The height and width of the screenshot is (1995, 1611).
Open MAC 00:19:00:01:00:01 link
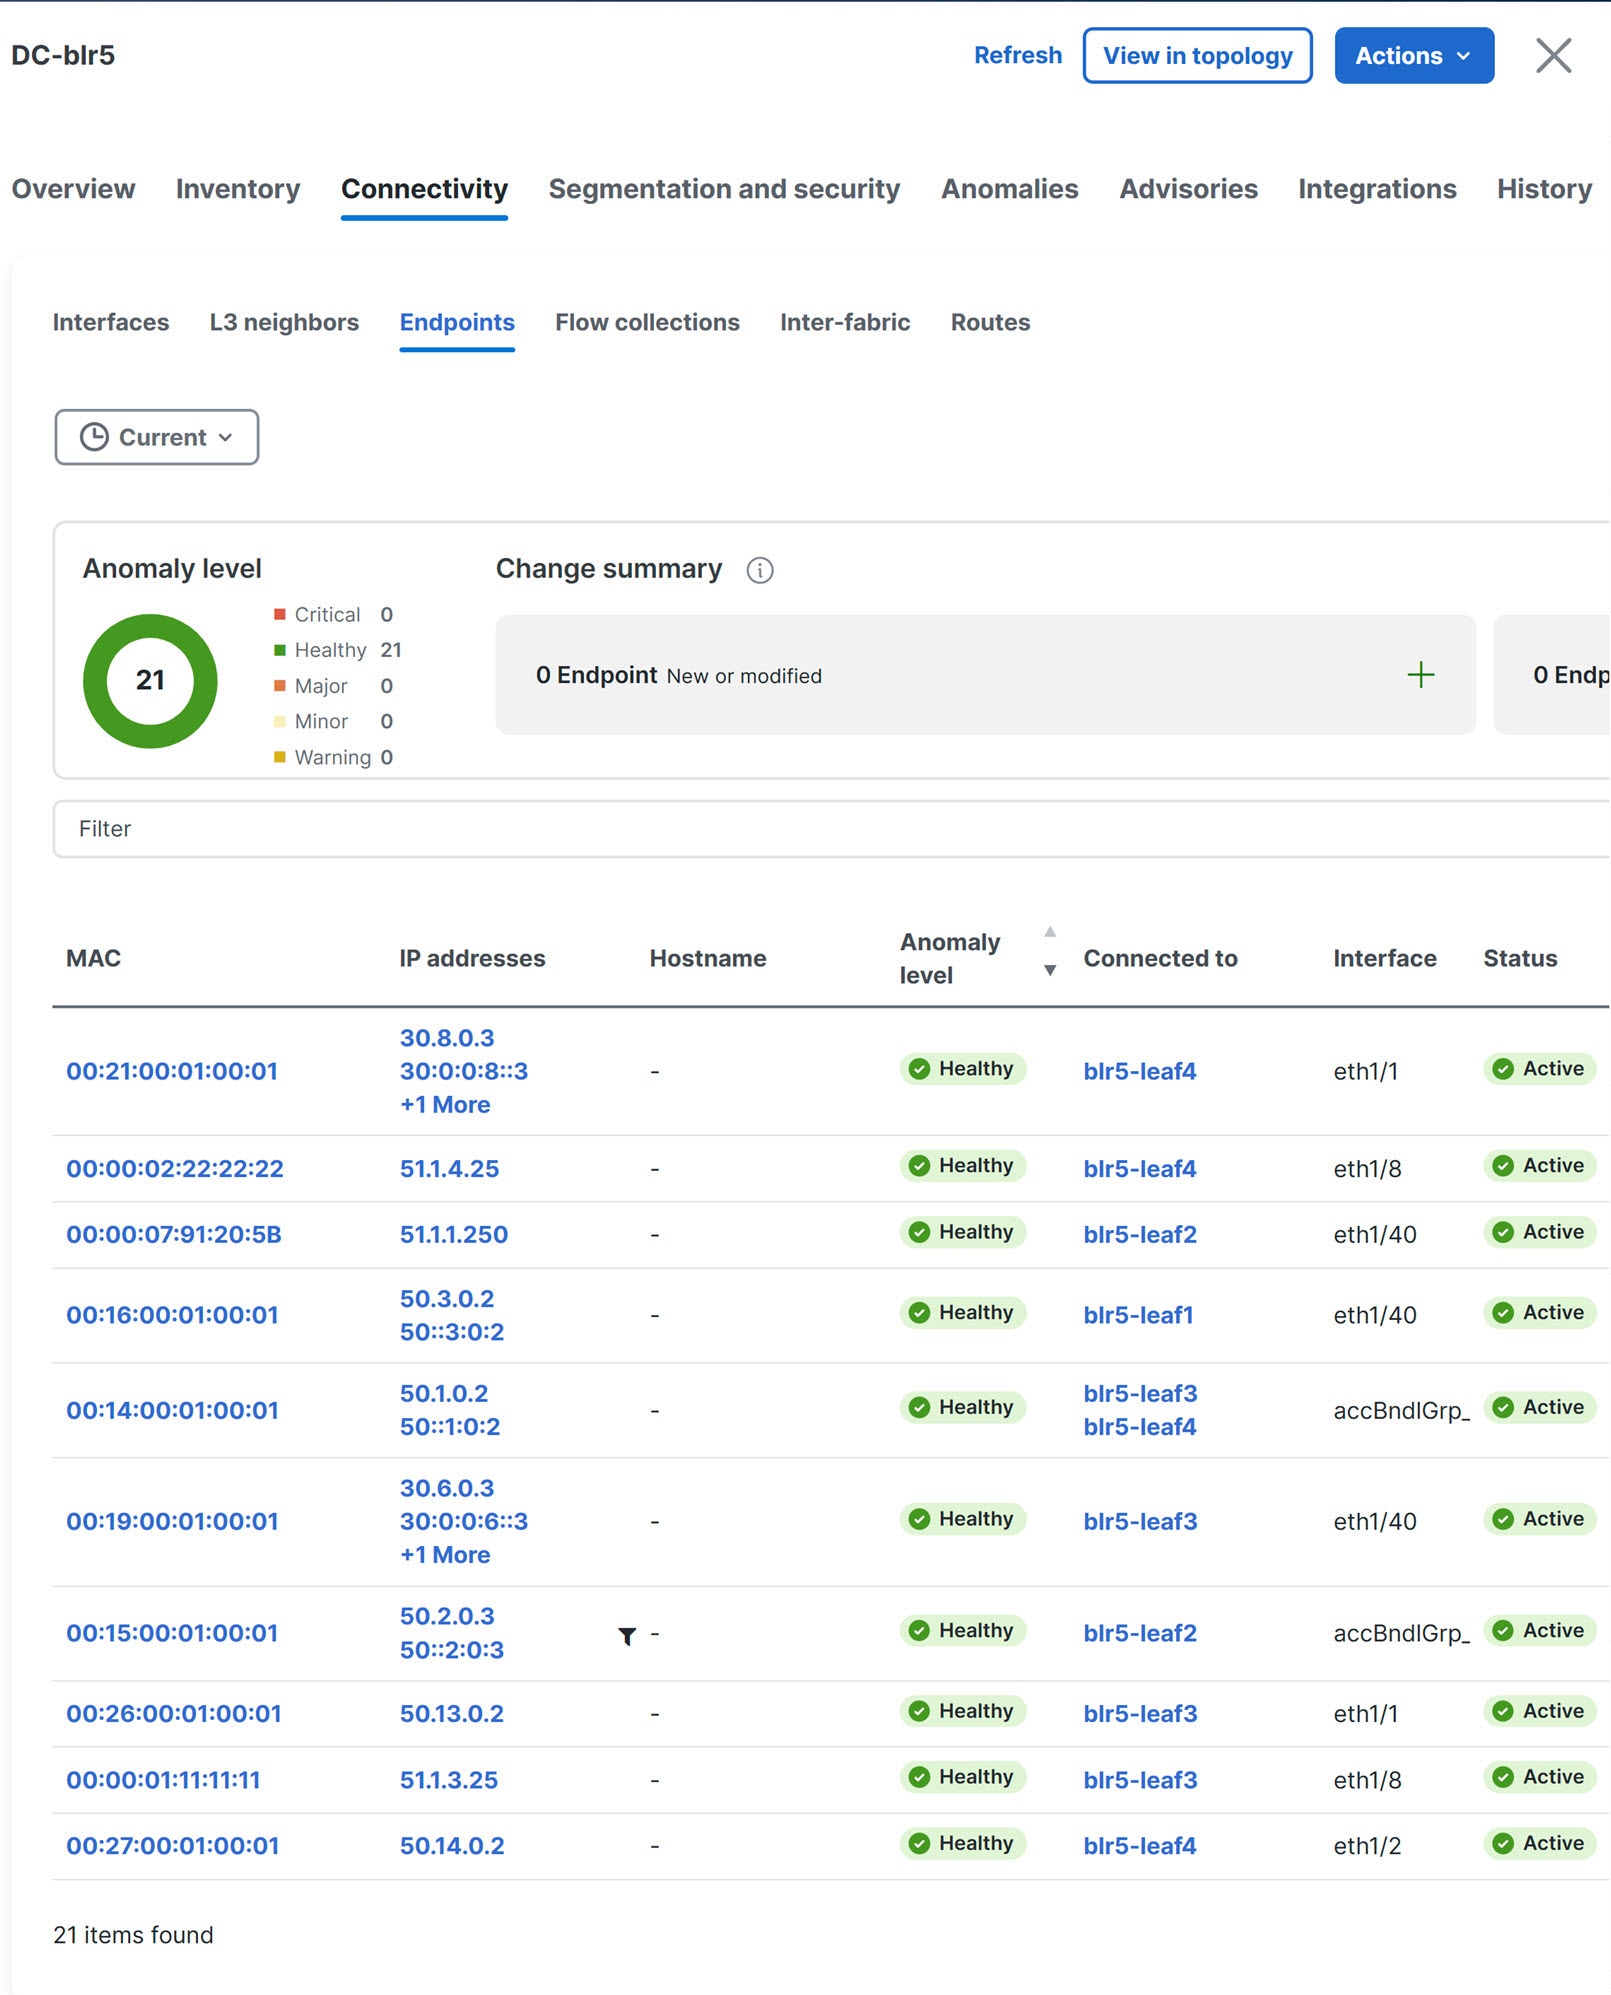[172, 1521]
